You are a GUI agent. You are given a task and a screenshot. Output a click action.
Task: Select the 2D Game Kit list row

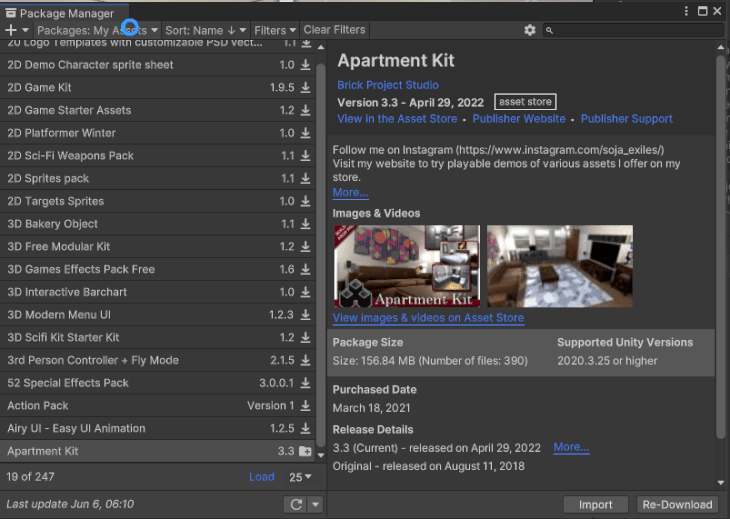point(157,88)
